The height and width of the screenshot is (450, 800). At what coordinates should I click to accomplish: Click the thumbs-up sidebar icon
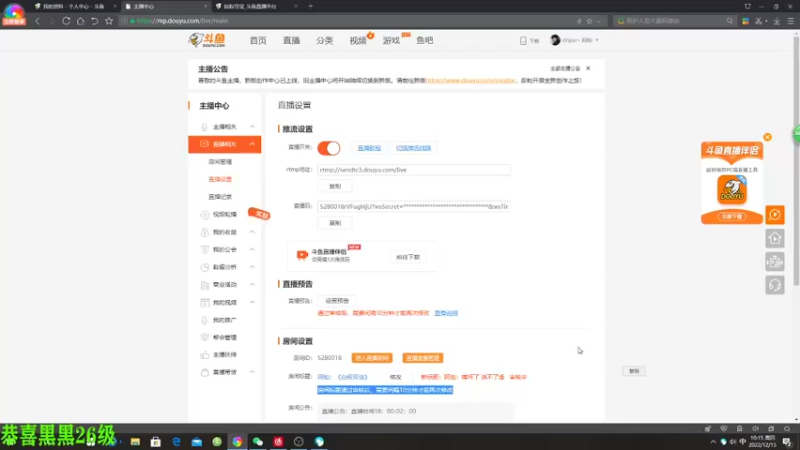204,355
